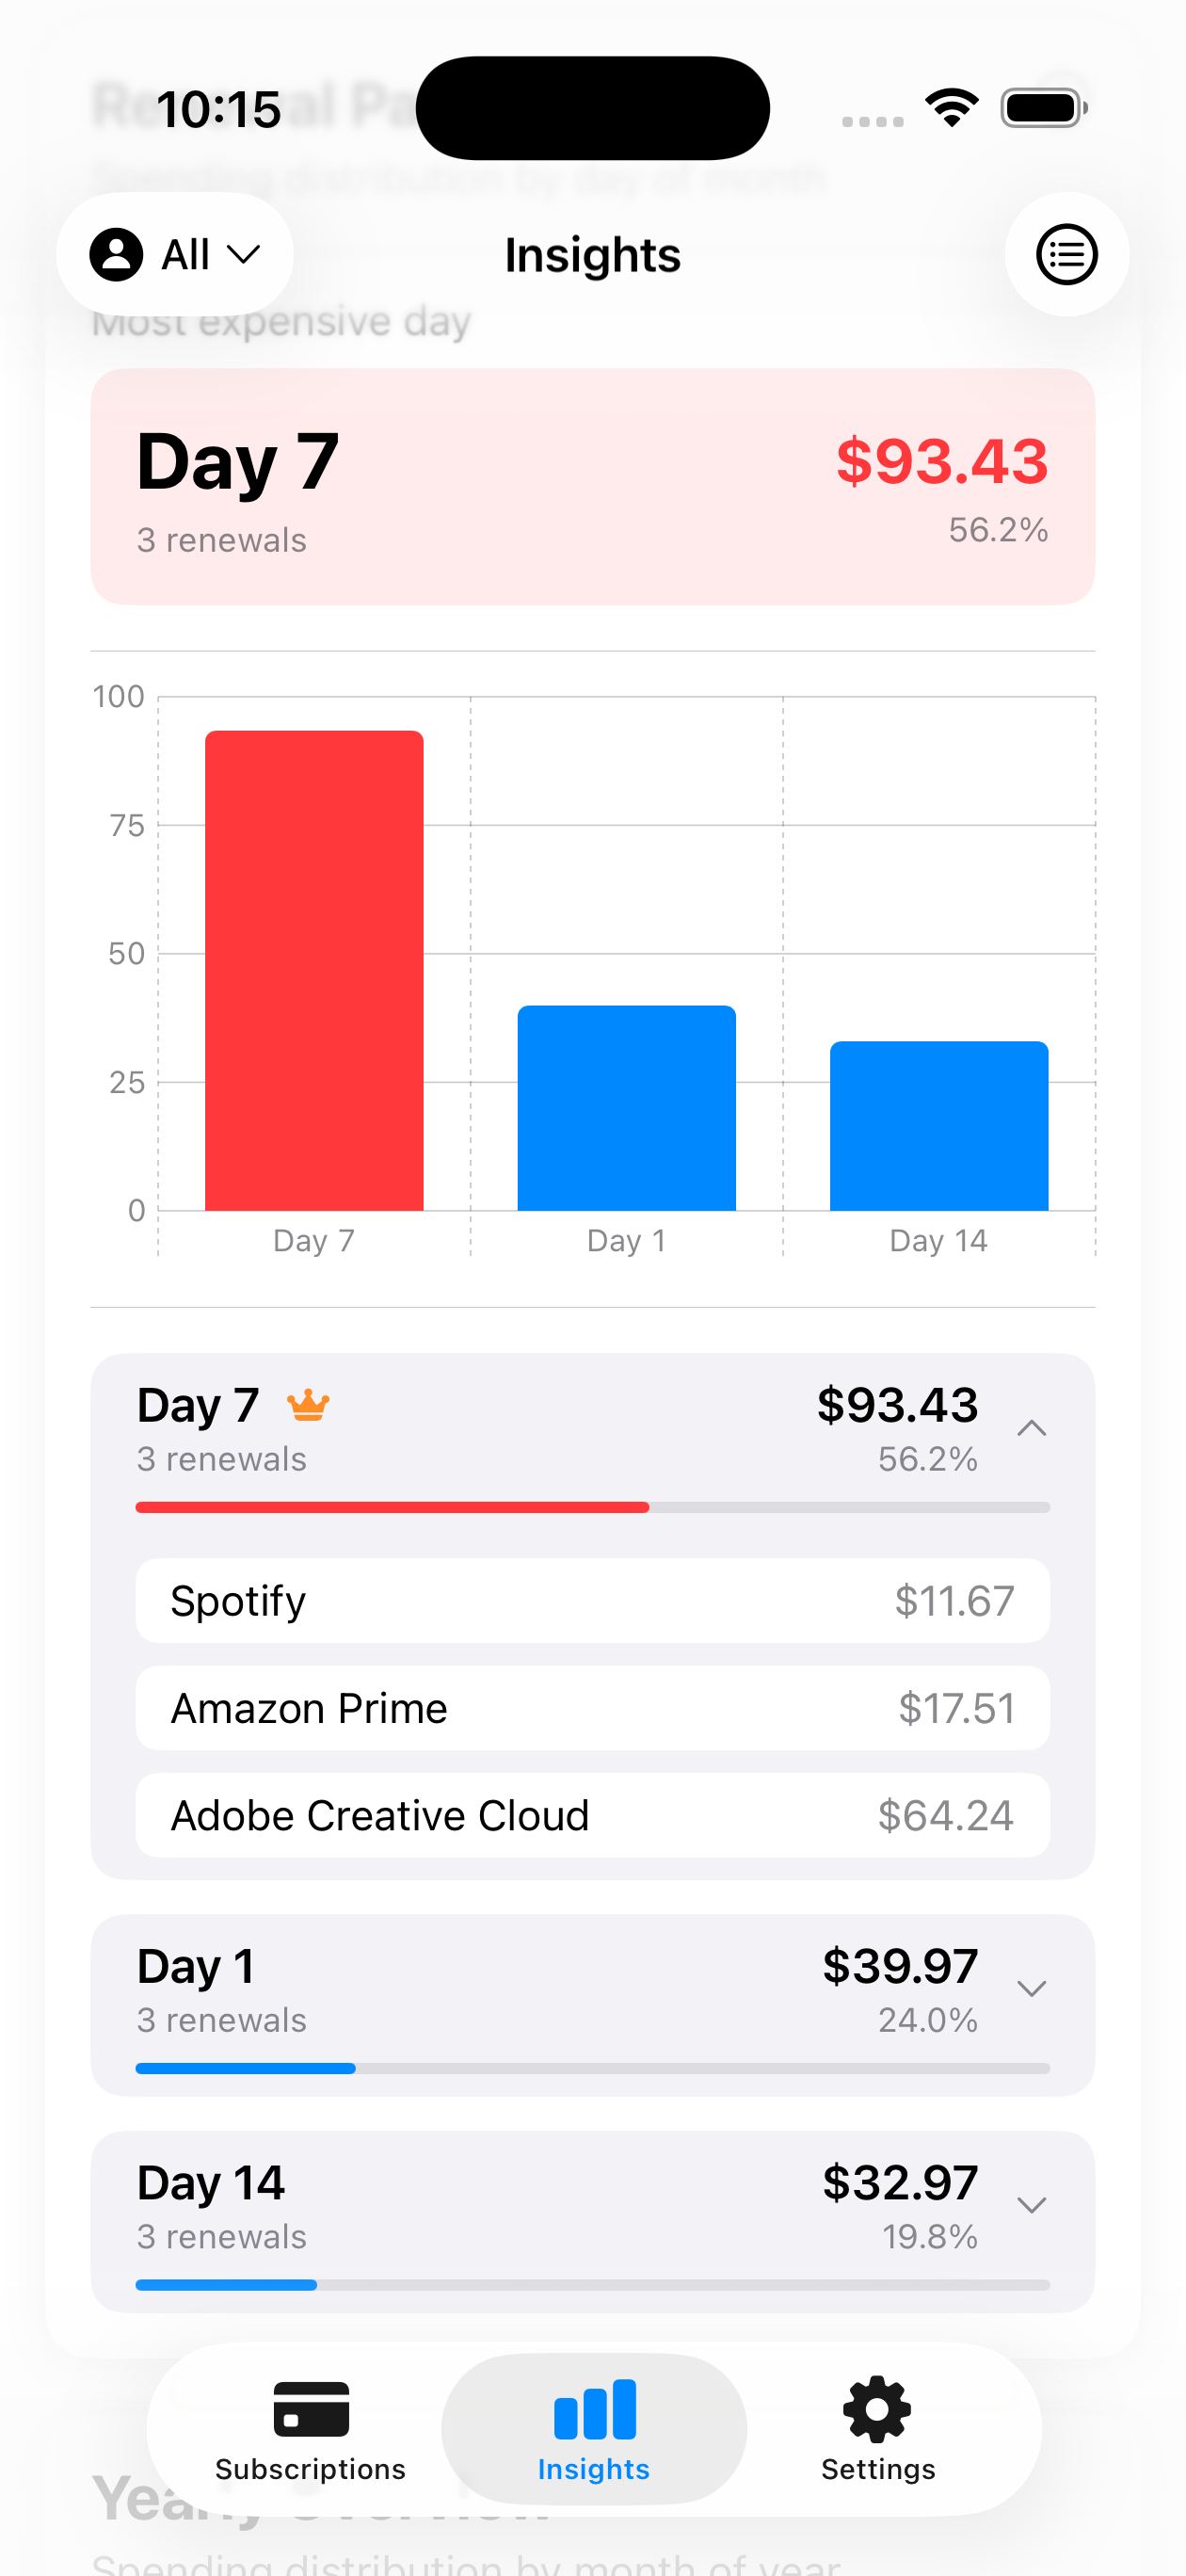Tap the profile avatar icon
The image size is (1186, 2576).
pos(116,254)
